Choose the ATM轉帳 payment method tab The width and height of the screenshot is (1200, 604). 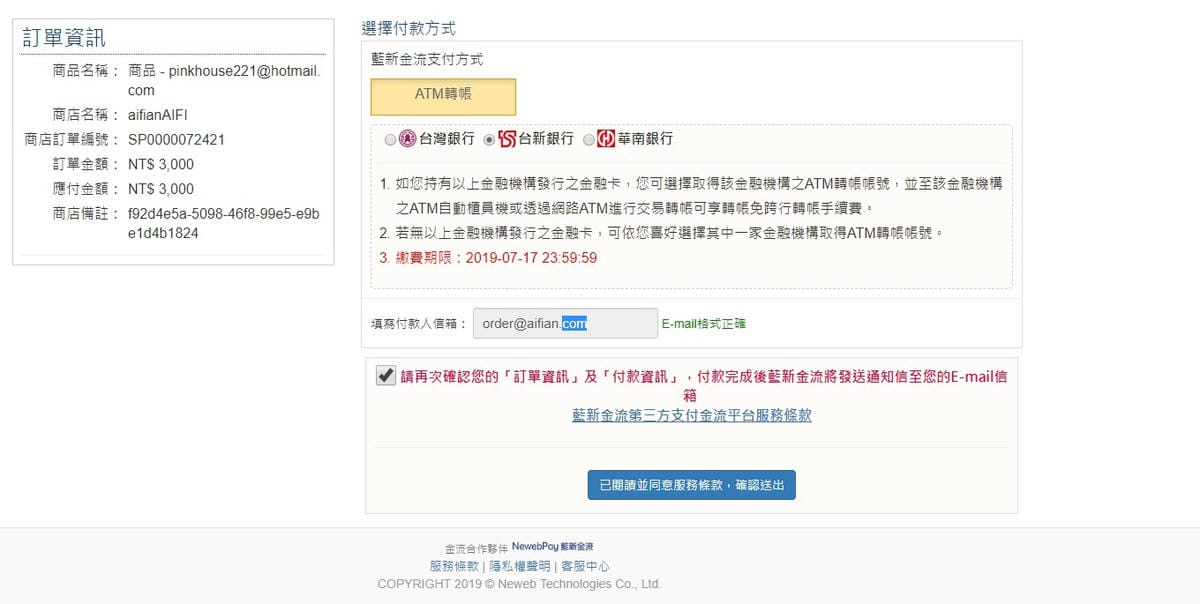tap(443, 96)
